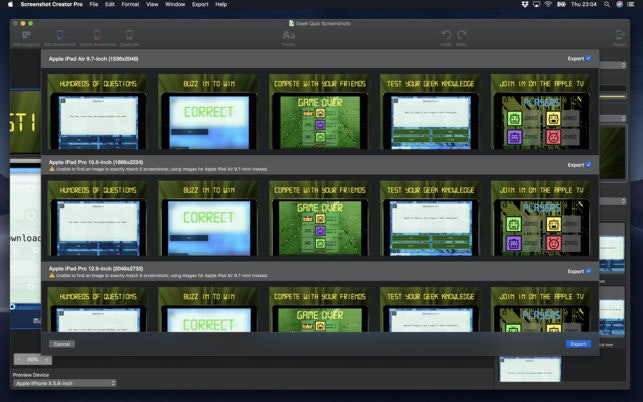Open the Screenshot Creator Pro app menu
This screenshot has height=402, width=643.
click(52, 4)
